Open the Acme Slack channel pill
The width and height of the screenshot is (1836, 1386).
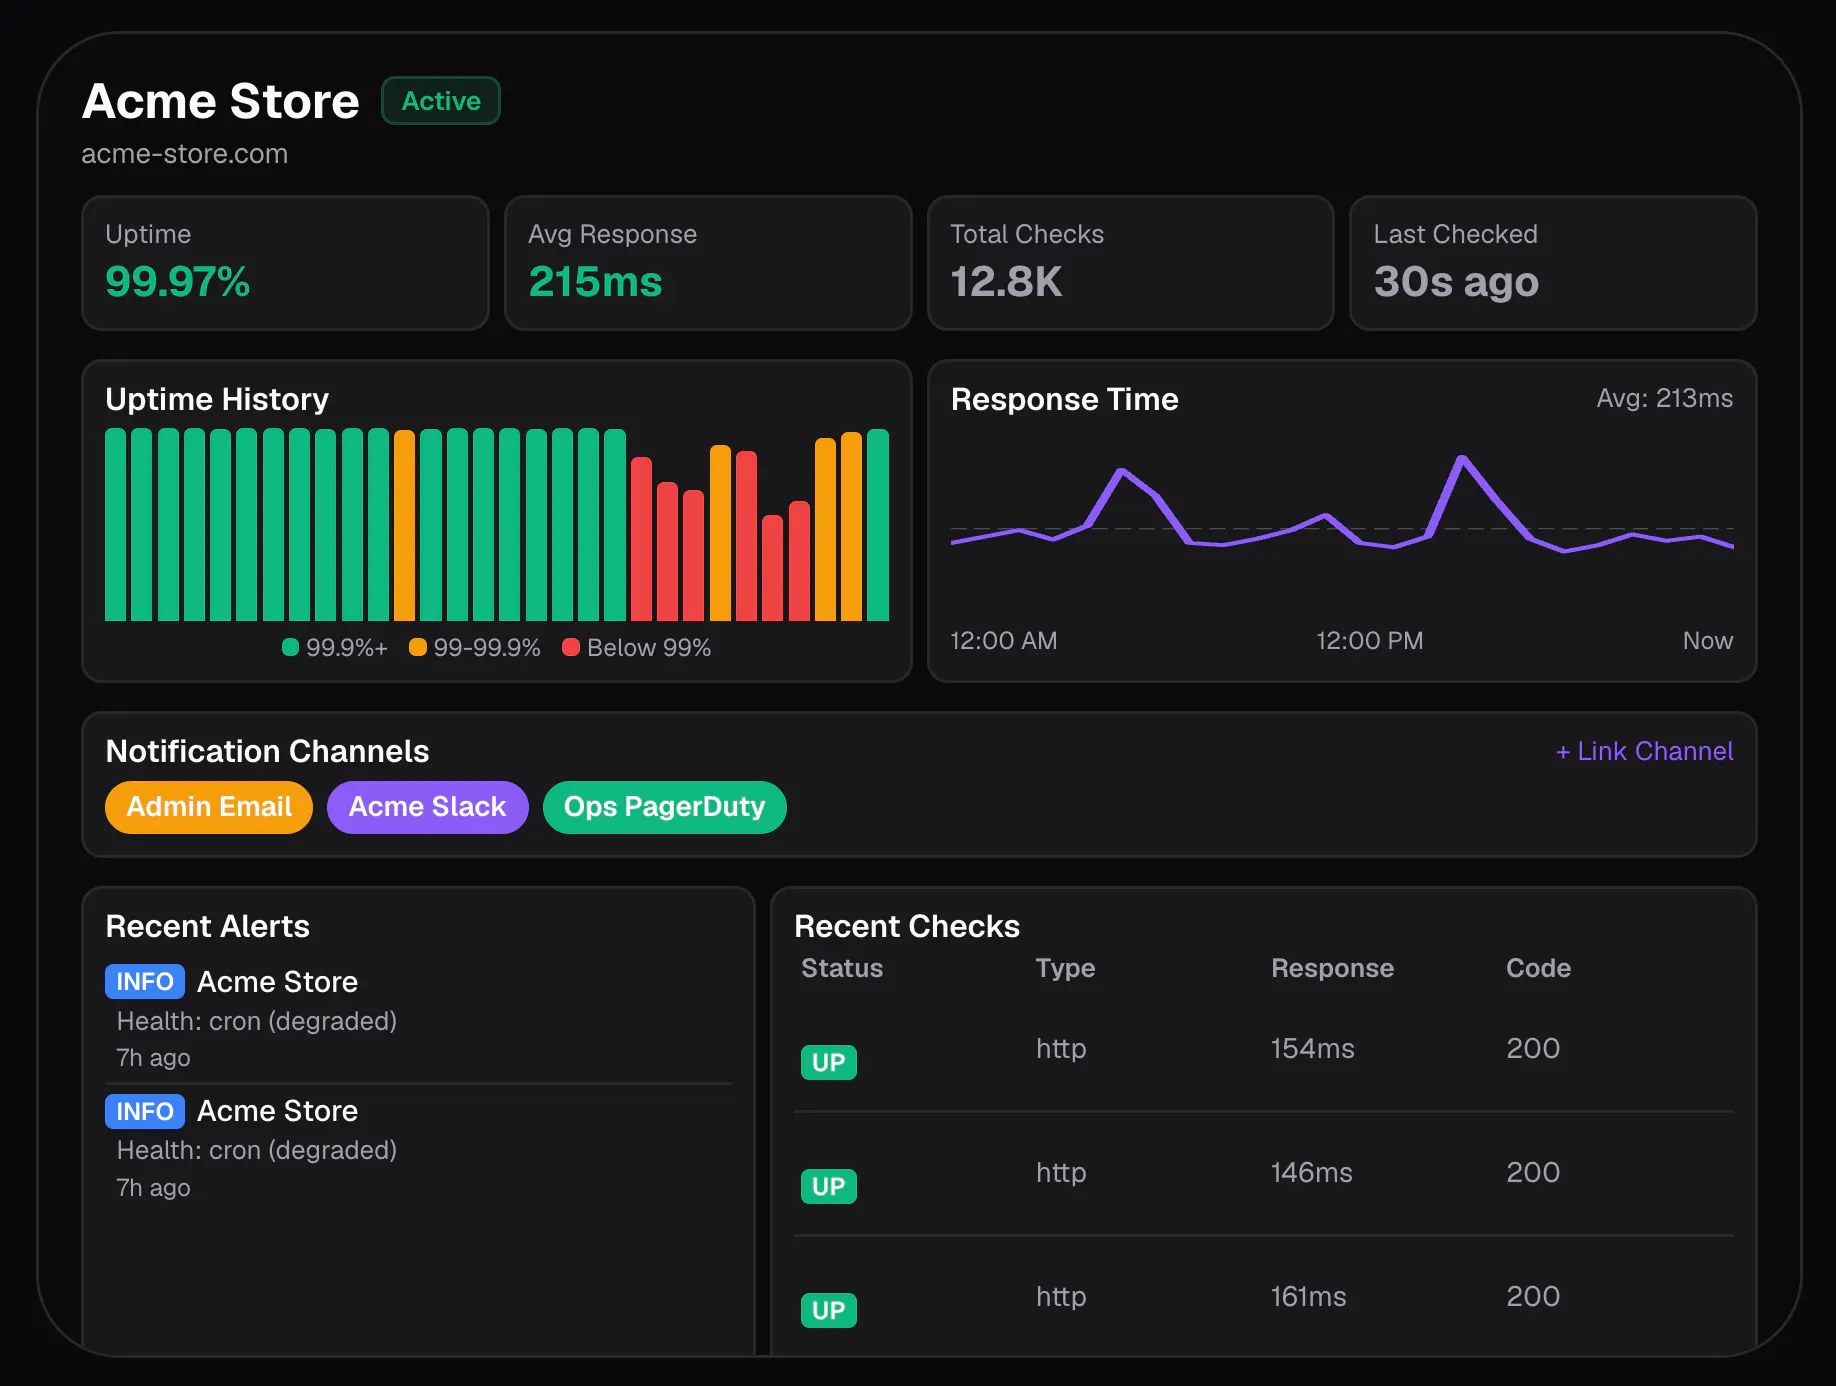427,807
